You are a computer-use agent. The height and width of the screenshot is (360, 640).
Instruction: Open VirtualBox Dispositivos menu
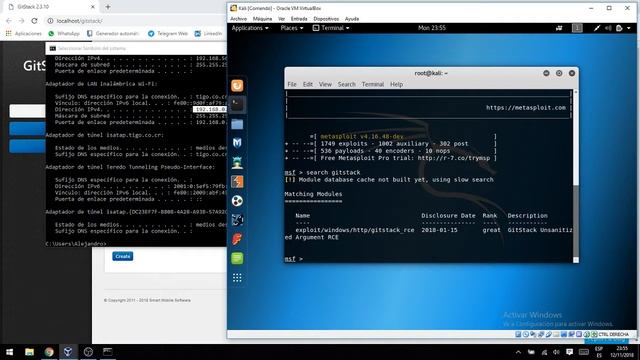(x=326, y=19)
